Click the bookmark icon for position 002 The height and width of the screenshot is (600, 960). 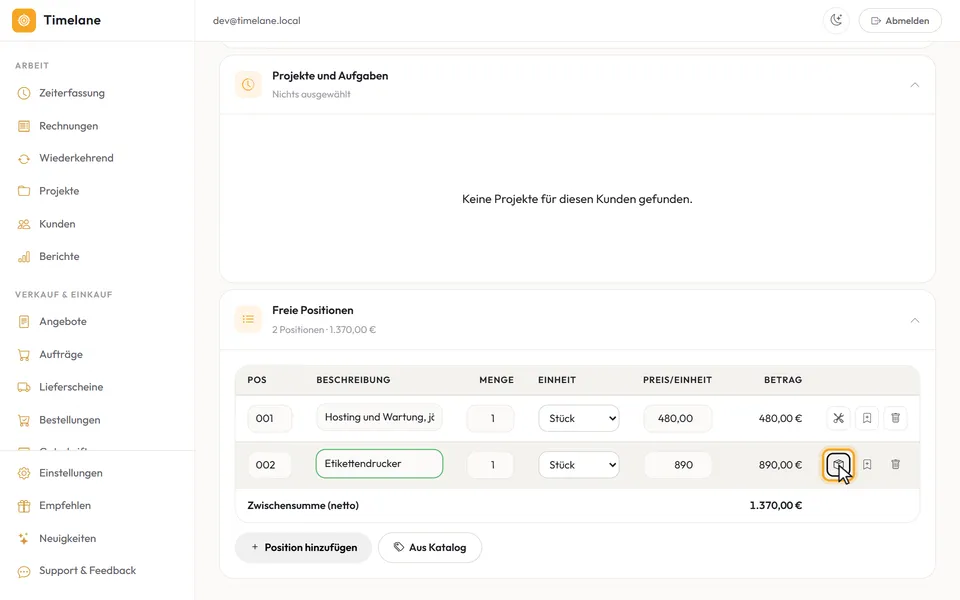pyautogui.click(x=867, y=465)
